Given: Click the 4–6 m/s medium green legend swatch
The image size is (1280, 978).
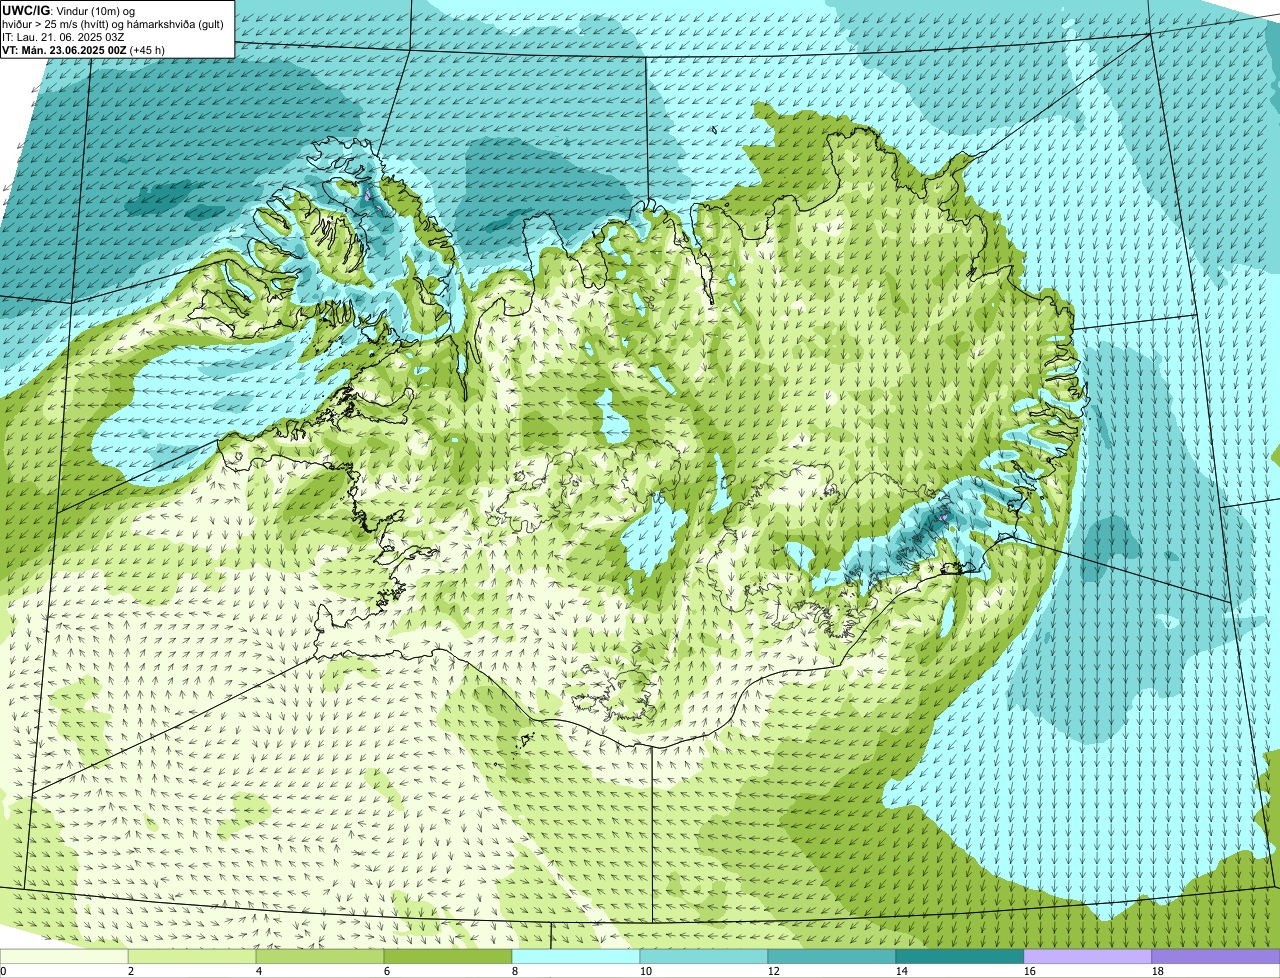Looking at the screenshot, I should click(x=320, y=956).
